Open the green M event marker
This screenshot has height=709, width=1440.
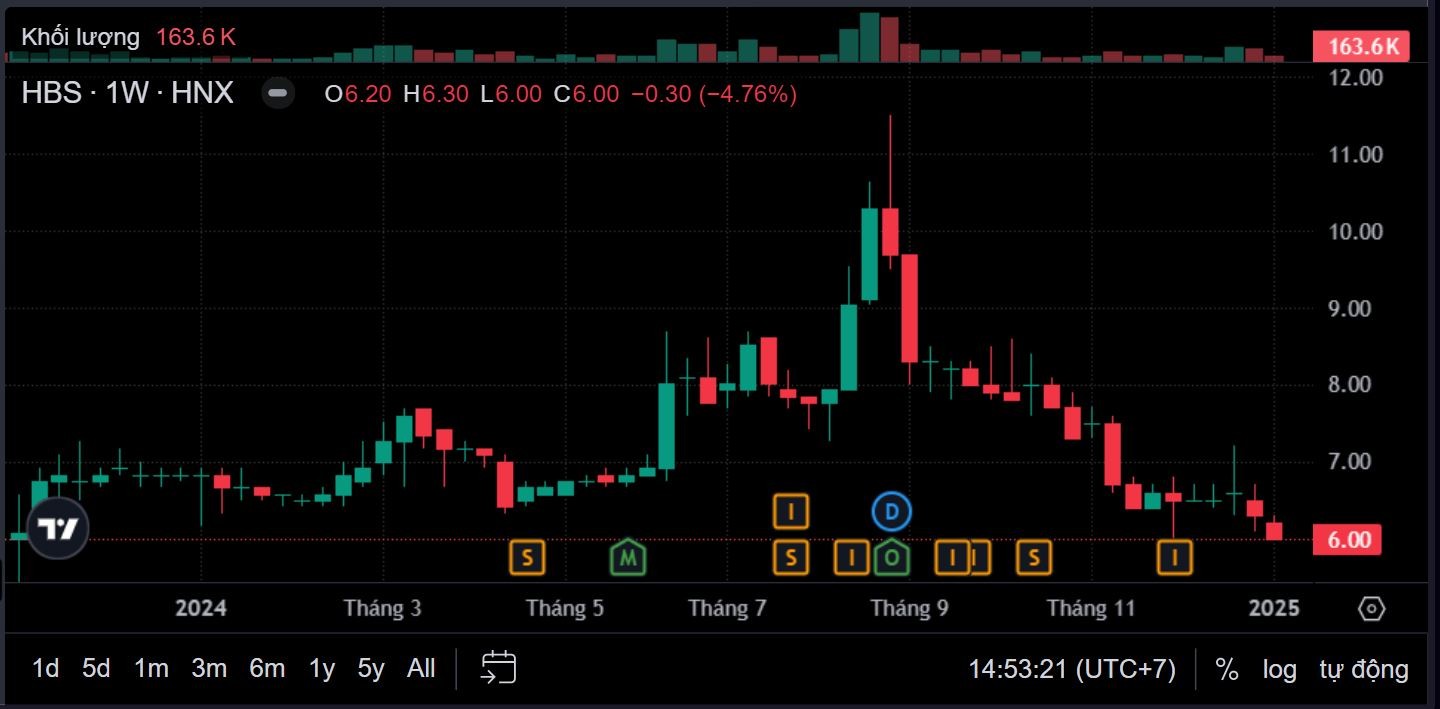click(628, 557)
